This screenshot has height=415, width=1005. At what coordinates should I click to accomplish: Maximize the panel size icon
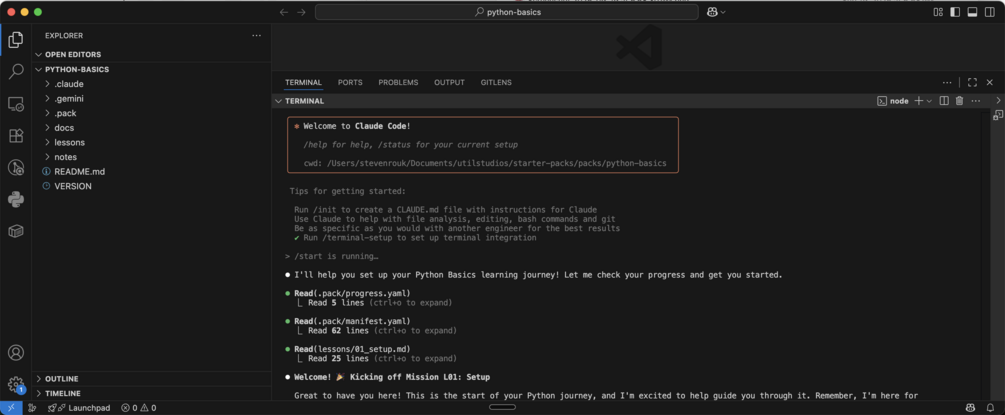tap(972, 83)
